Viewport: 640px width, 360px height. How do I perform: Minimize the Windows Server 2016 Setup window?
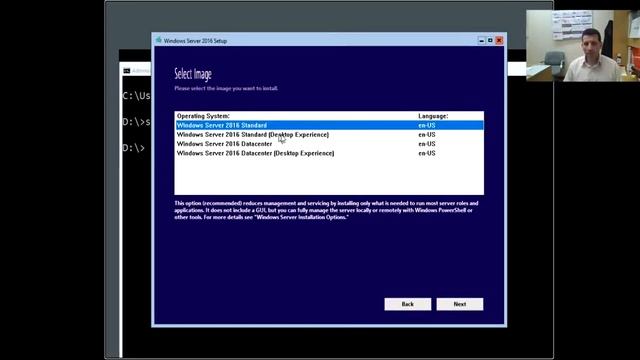coord(481,40)
